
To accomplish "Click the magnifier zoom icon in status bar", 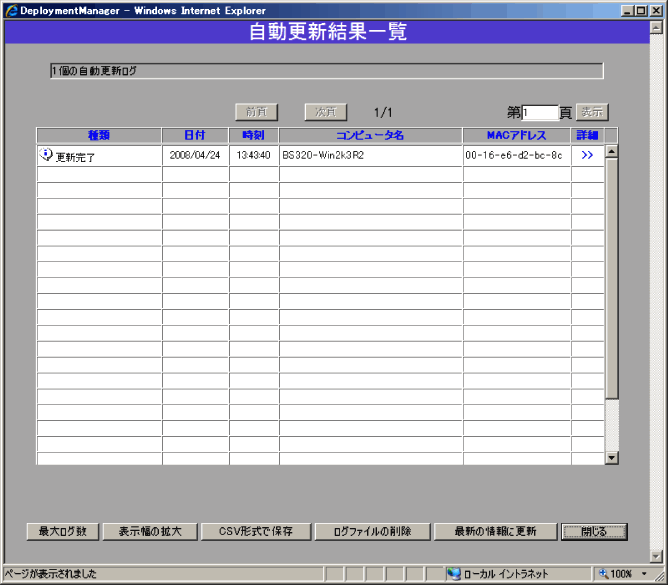I will pos(603,574).
